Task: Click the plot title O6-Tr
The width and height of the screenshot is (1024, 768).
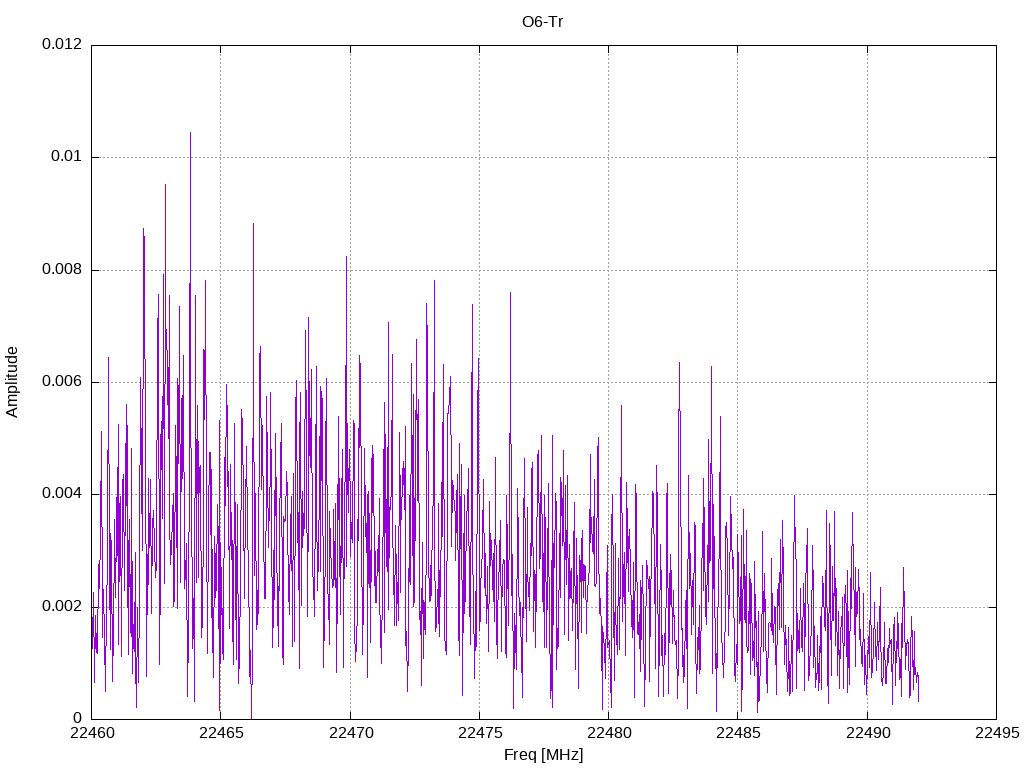Action: point(543,22)
